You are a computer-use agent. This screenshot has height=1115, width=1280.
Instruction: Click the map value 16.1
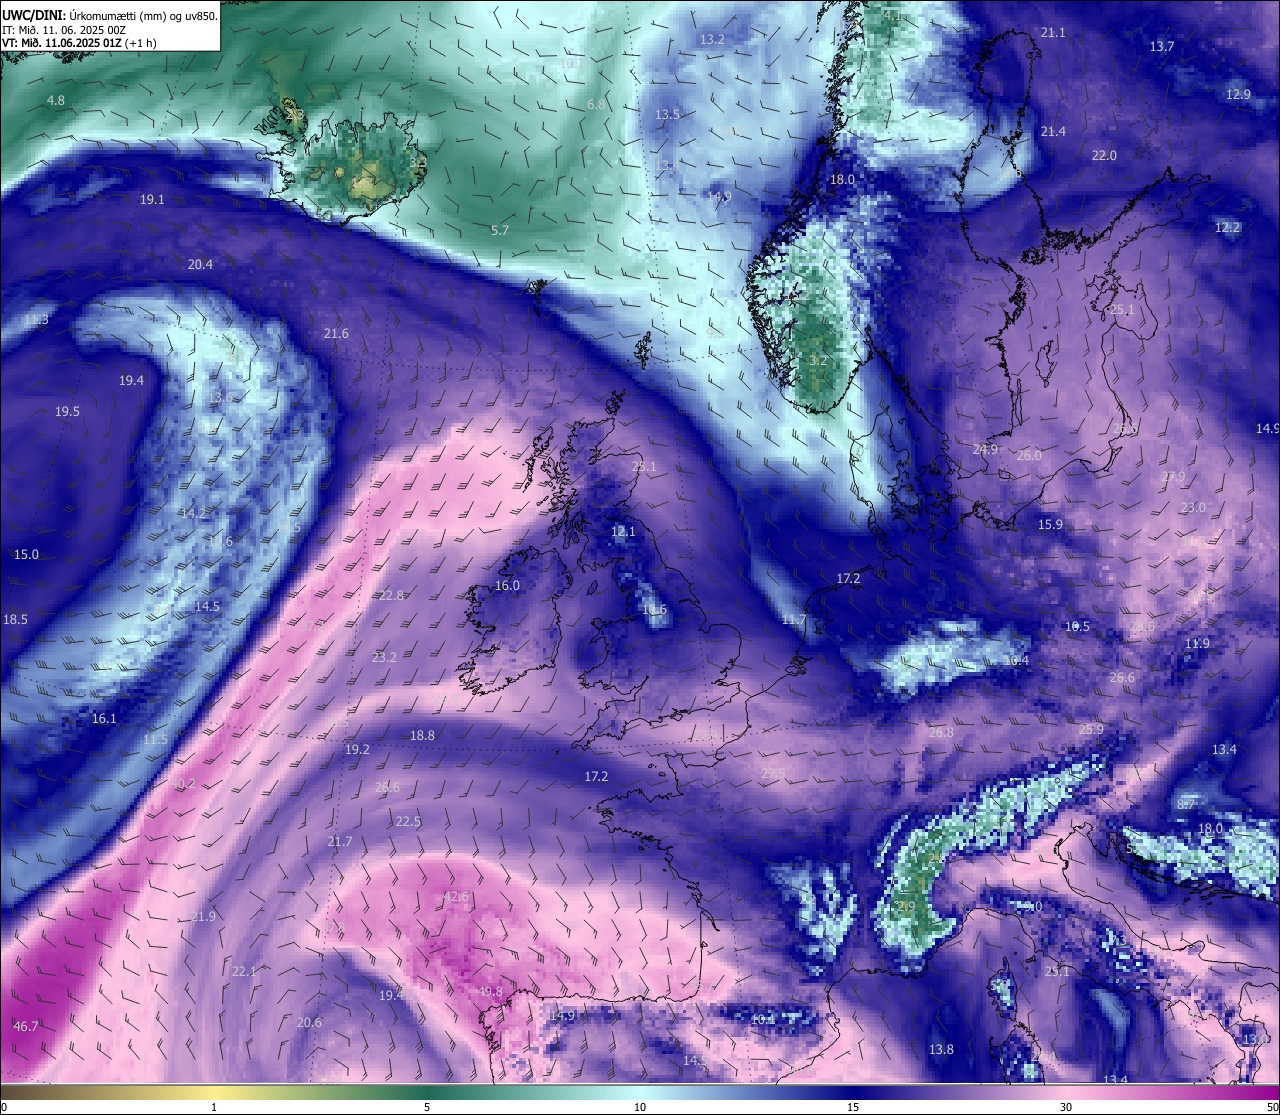[104, 719]
